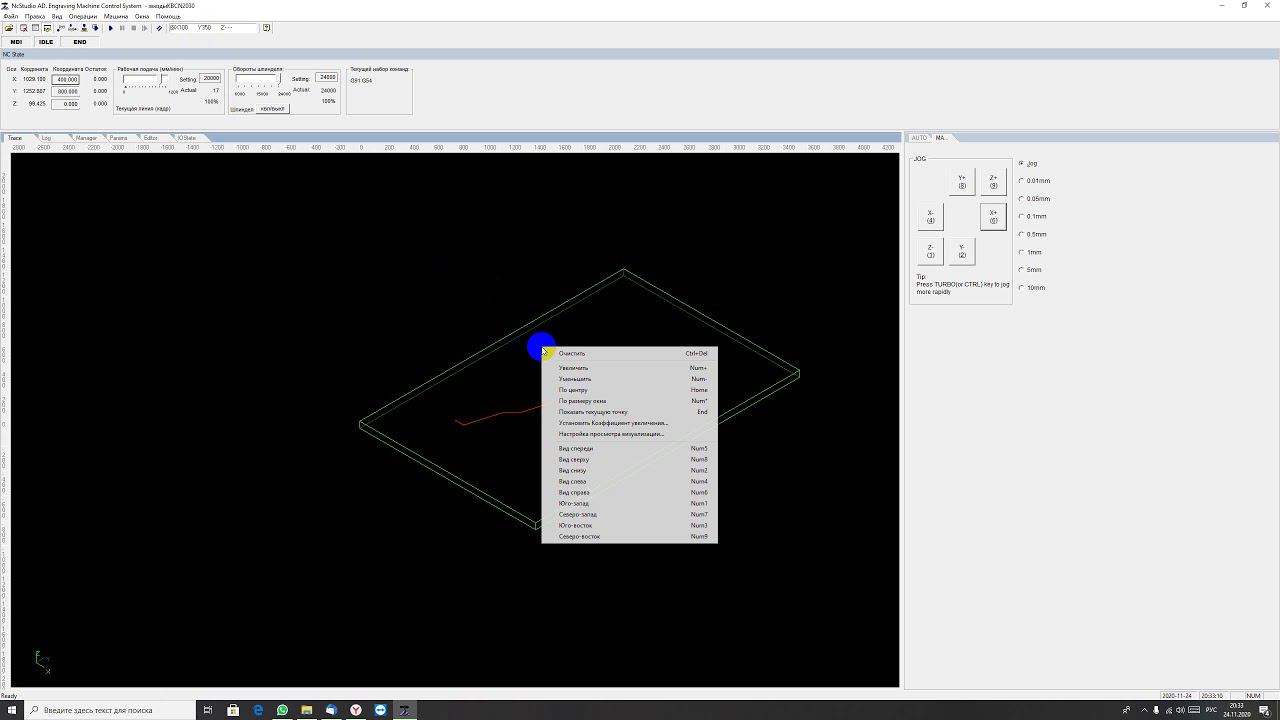Open Настройка просмотра визуализации settings
This screenshot has width=1280, height=720.
coord(629,434)
